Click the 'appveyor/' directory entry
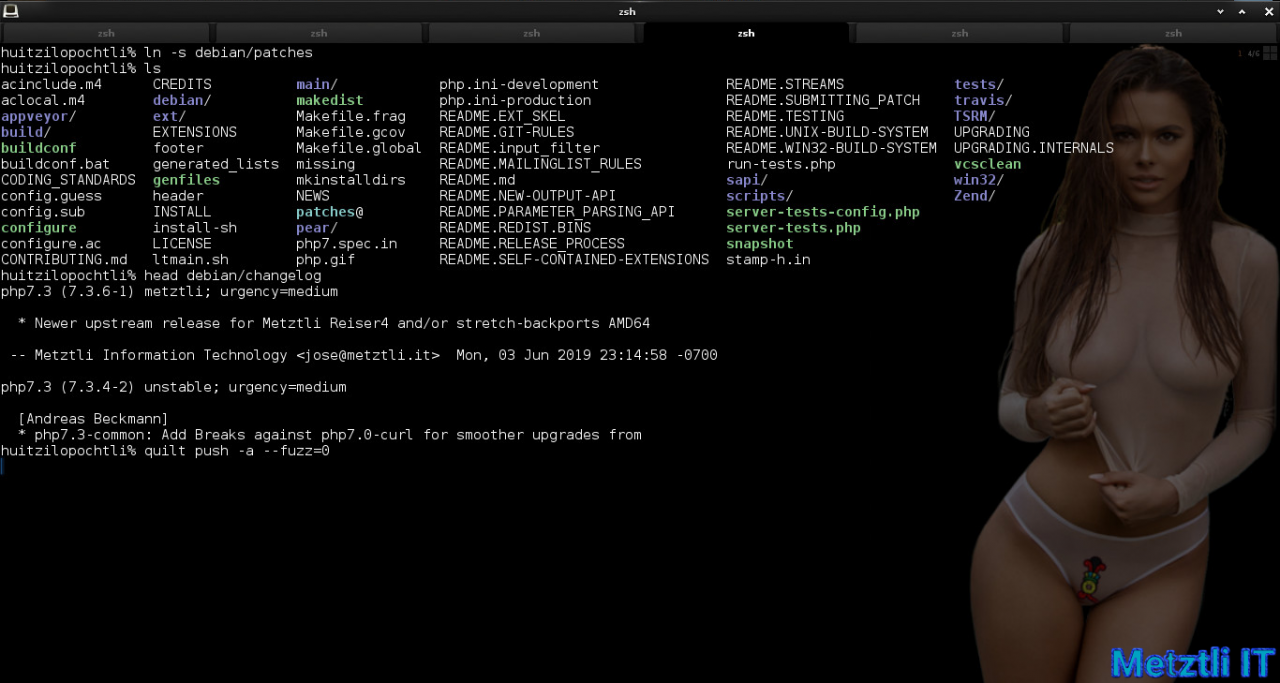 click(x=39, y=116)
